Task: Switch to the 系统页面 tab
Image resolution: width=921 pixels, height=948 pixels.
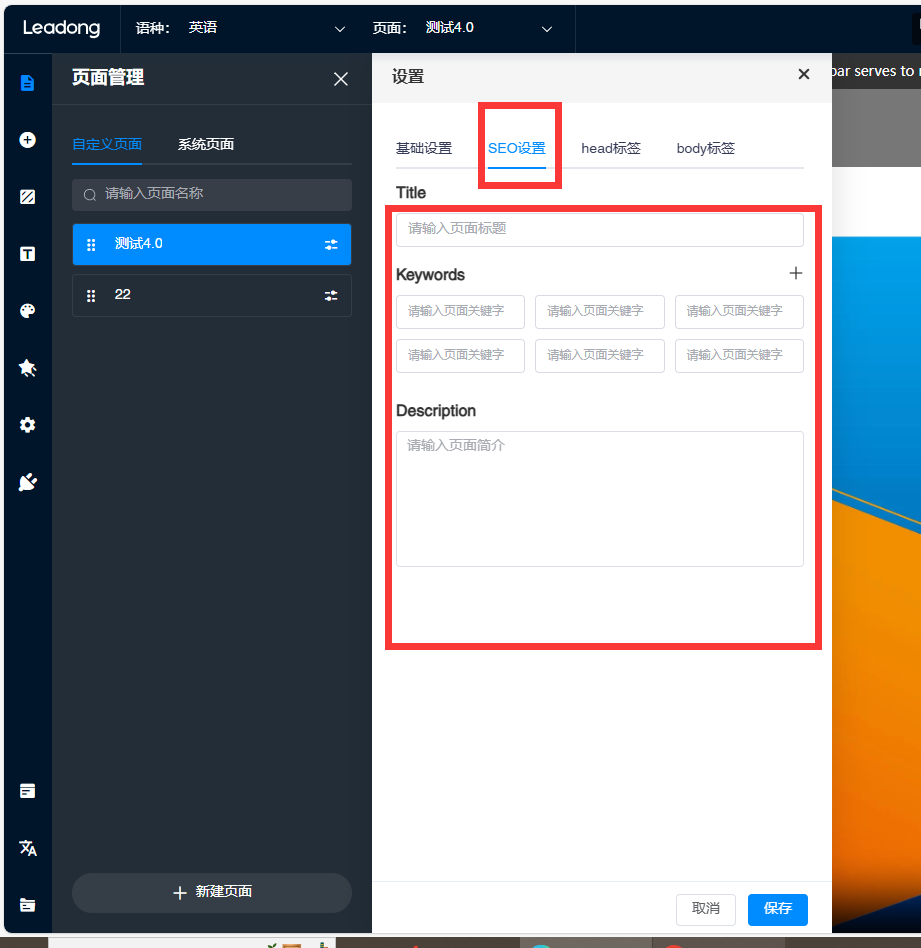Action: tap(206, 144)
